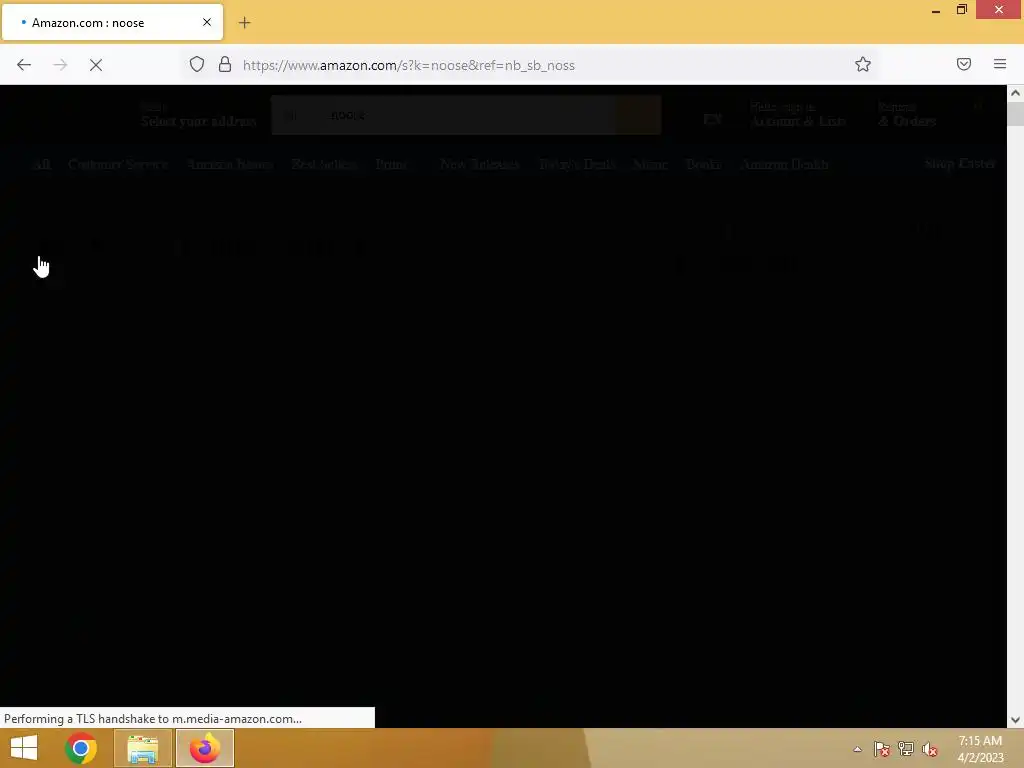Open Customer Service in the Amazon nav
This screenshot has height=768, width=1024.
(118, 164)
